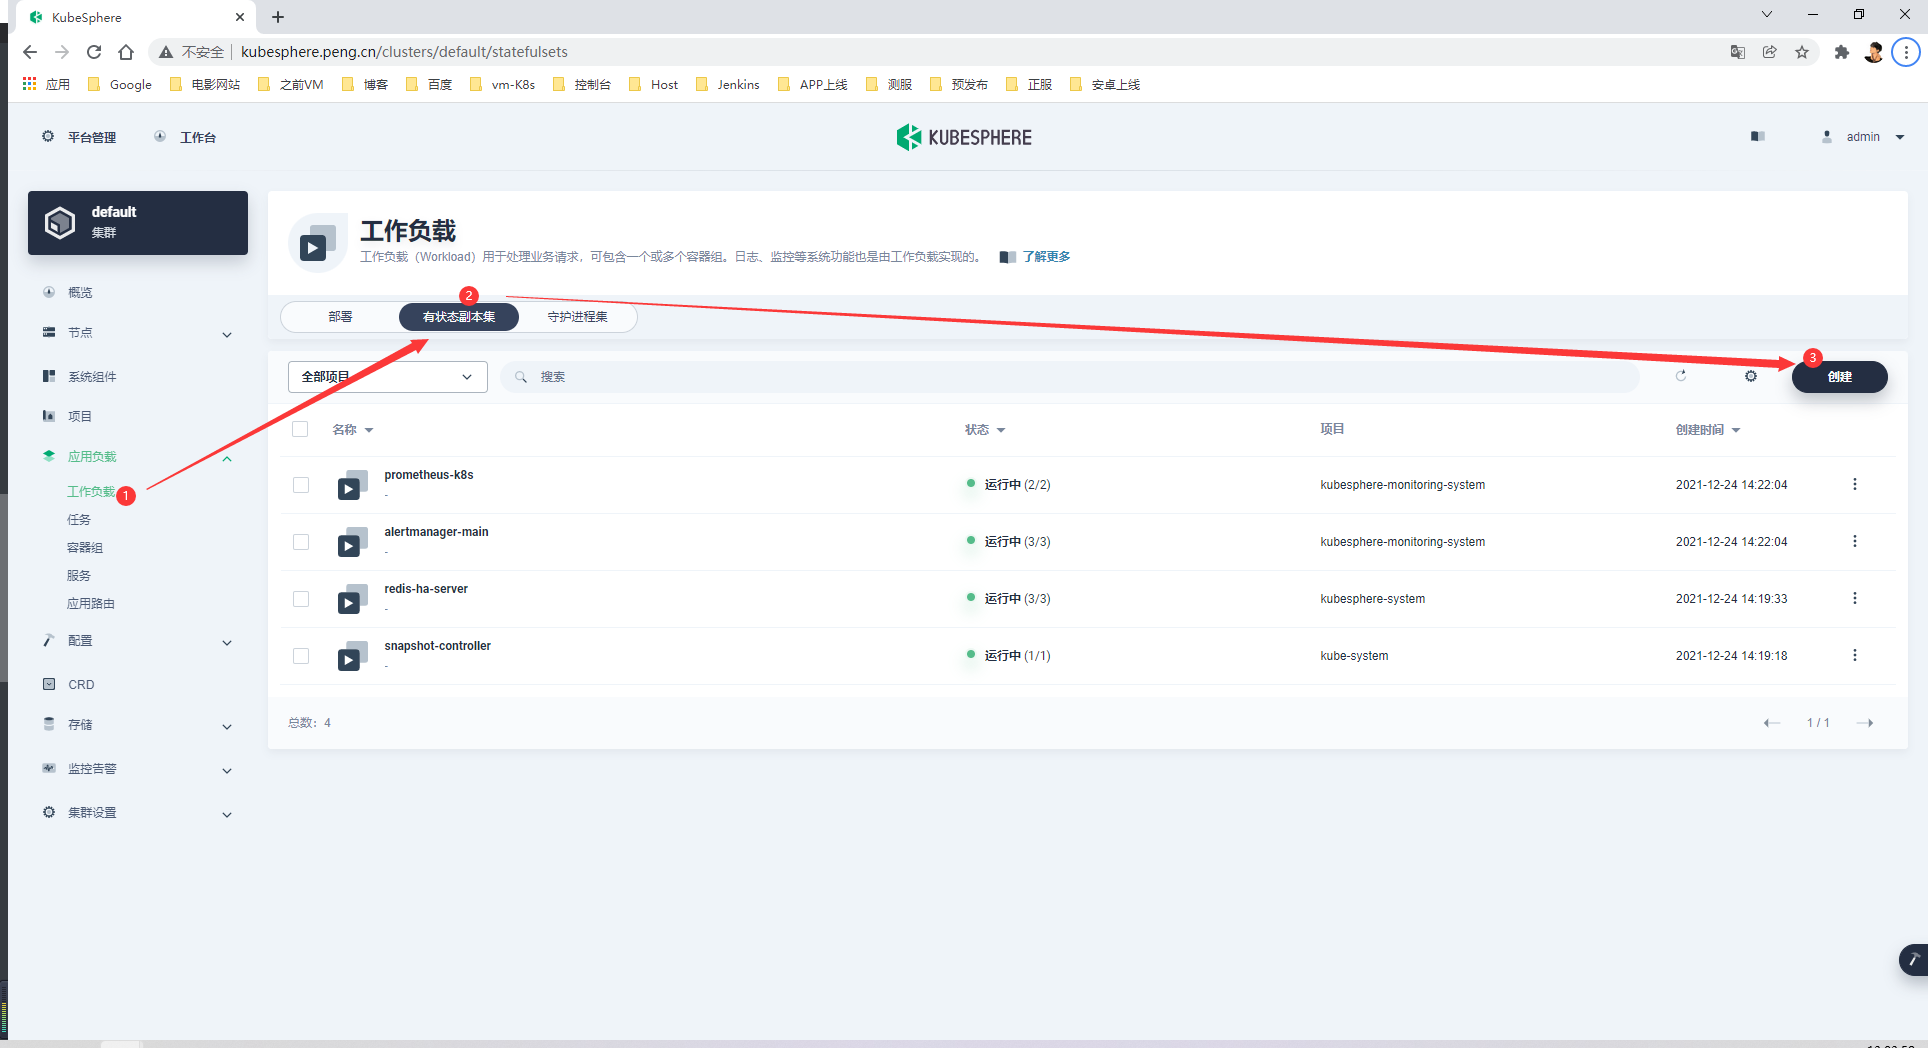Click the admin user avatar icon
The width and height of the screenshot is (1928, 1048).
point(1827,136)
